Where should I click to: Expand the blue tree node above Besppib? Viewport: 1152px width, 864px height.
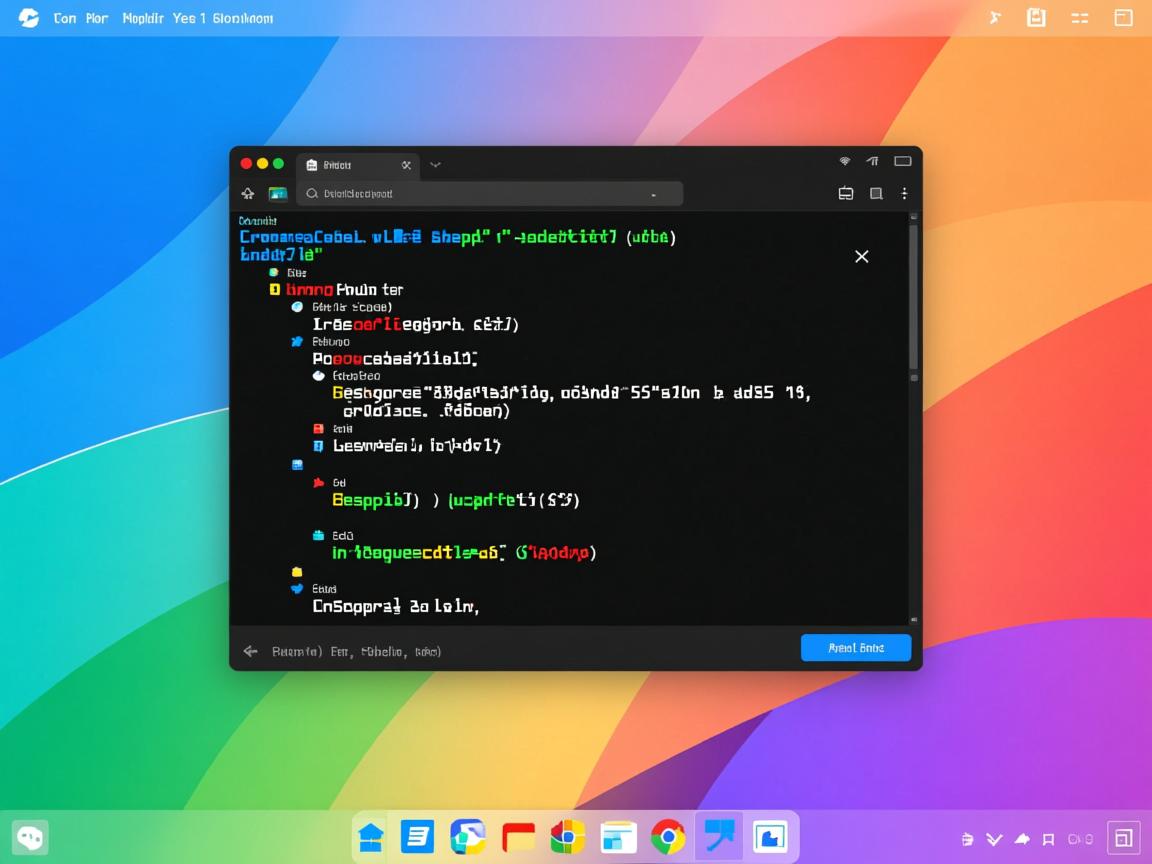[296, 464]
